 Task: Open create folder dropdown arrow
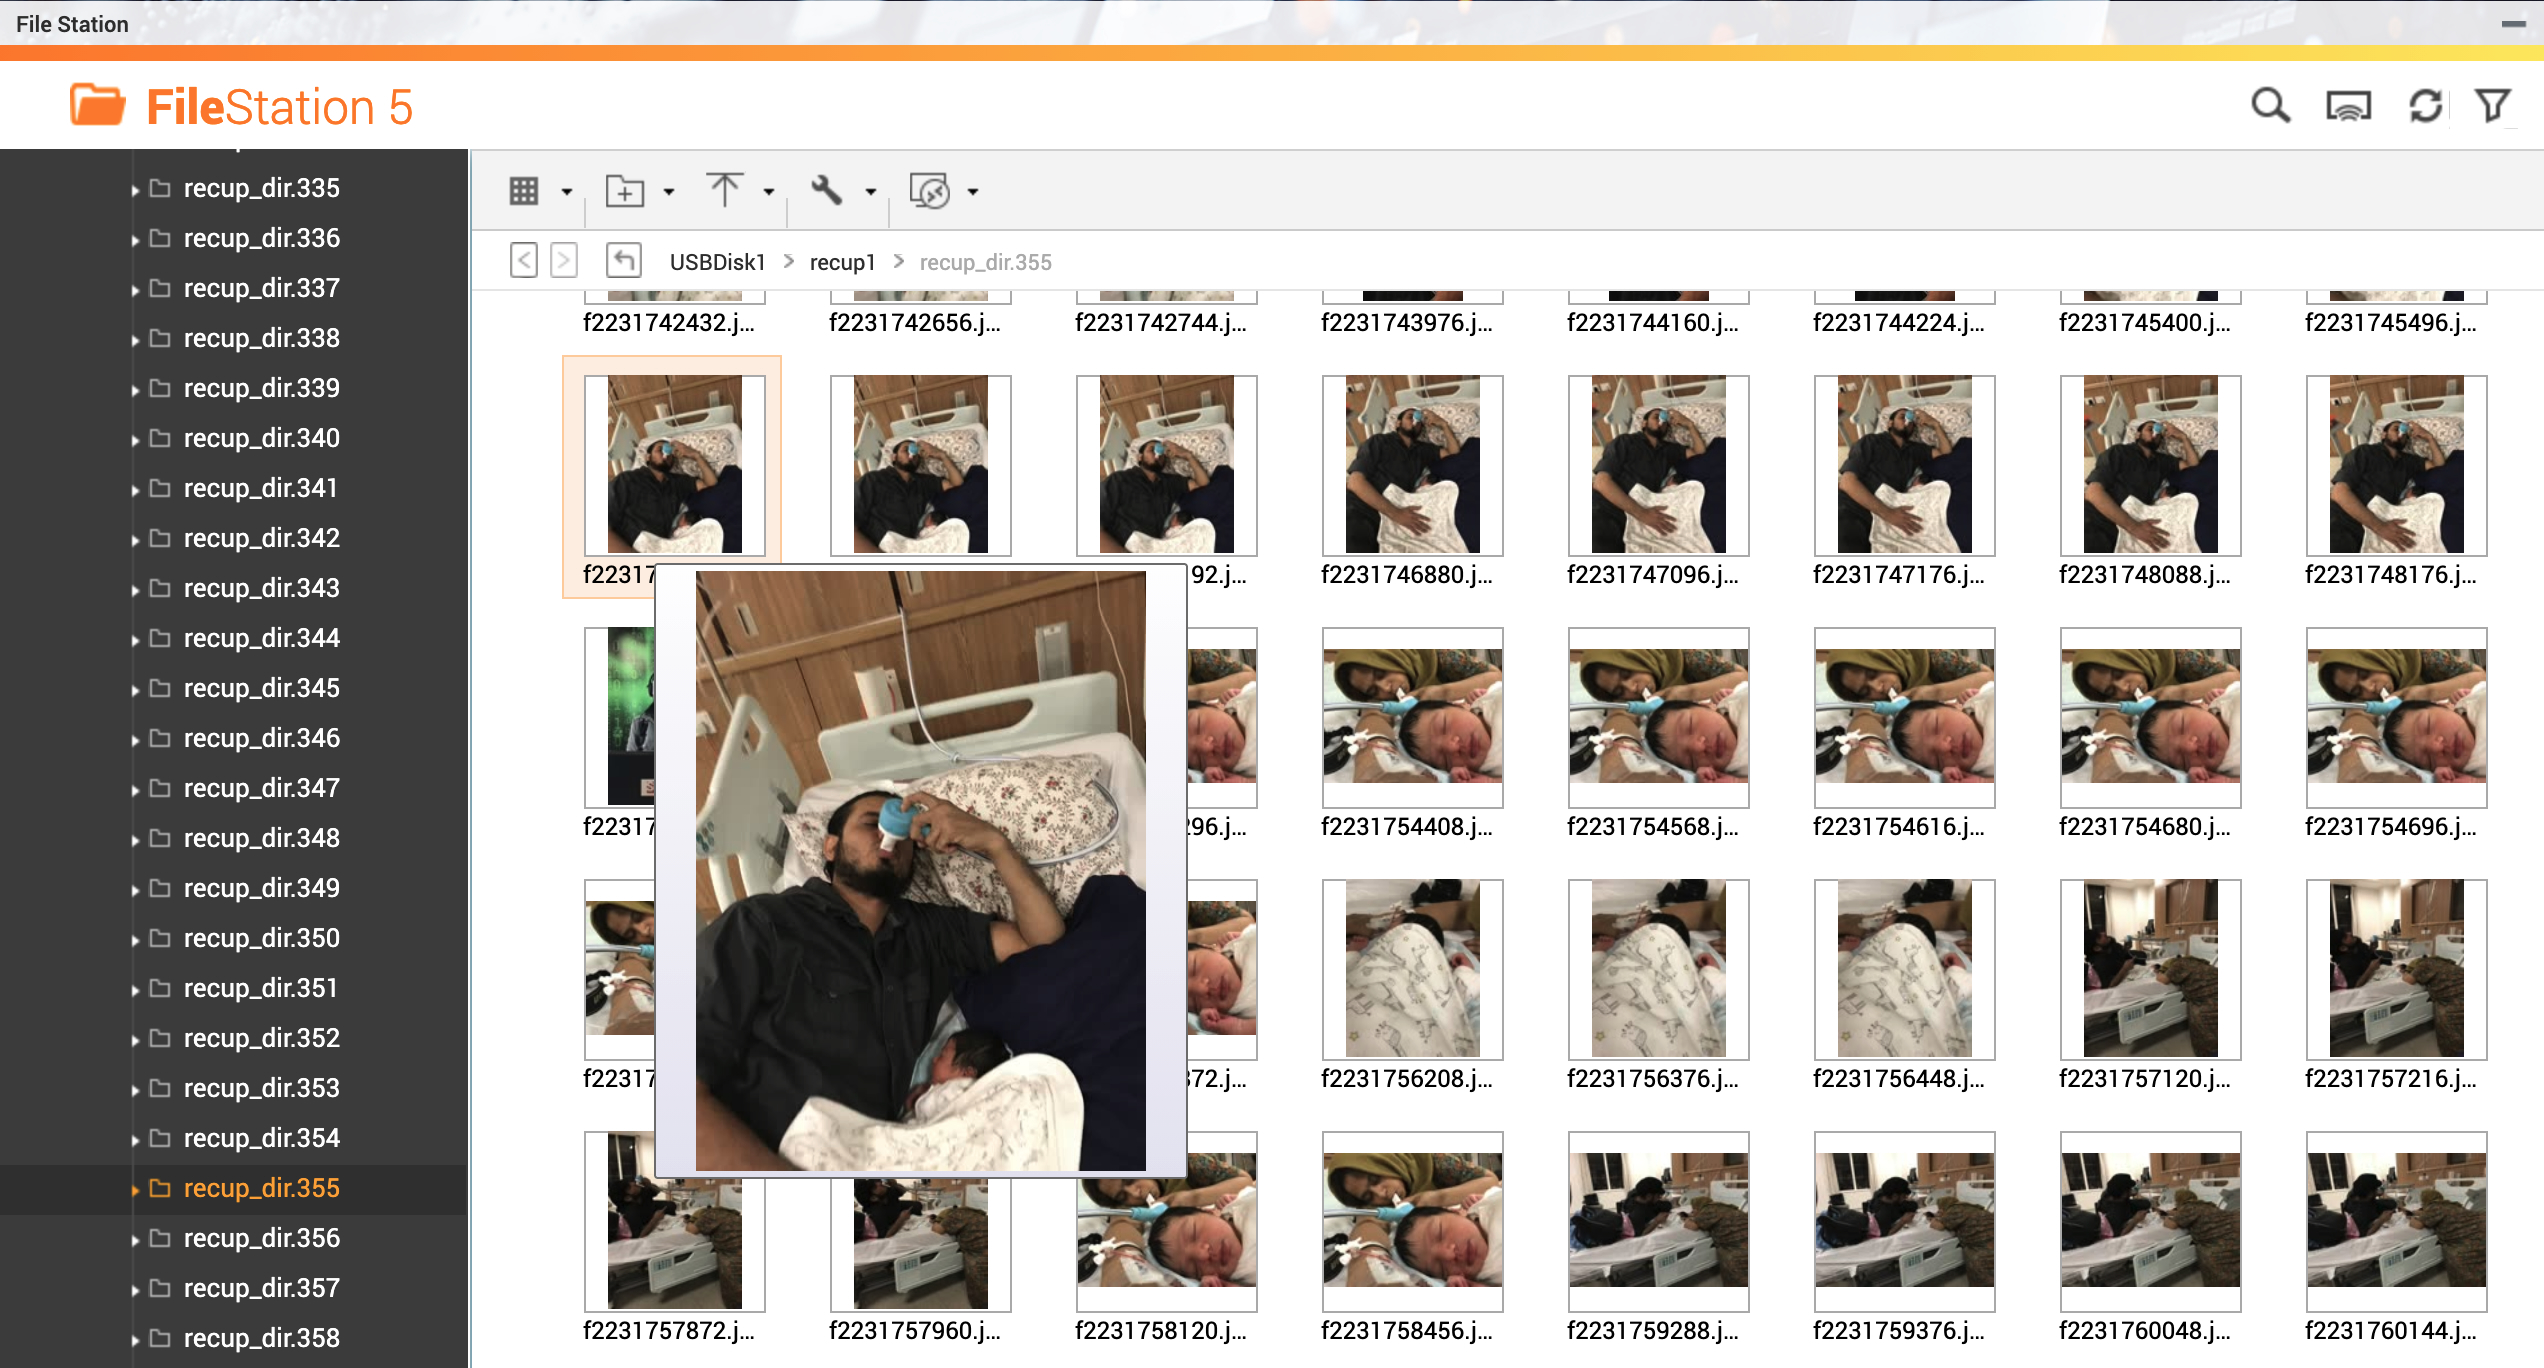point(669,192)
